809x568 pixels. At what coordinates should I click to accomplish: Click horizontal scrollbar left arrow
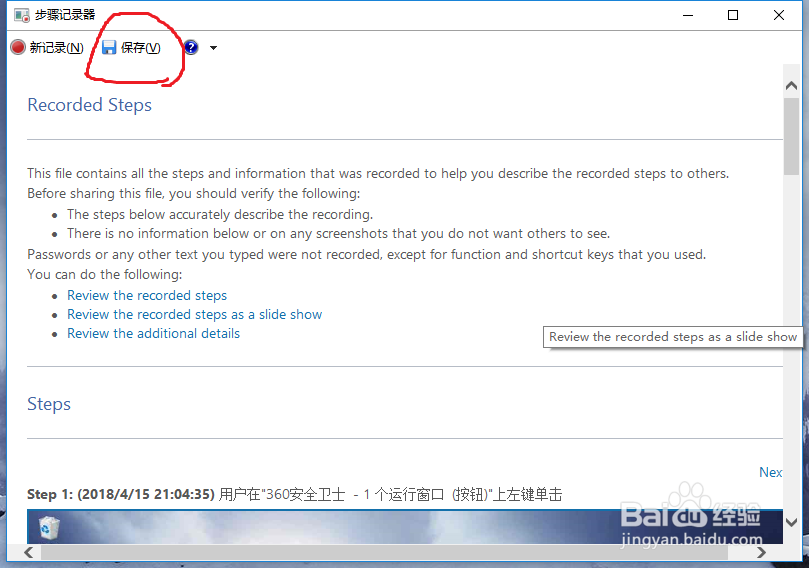pos(29,553)
